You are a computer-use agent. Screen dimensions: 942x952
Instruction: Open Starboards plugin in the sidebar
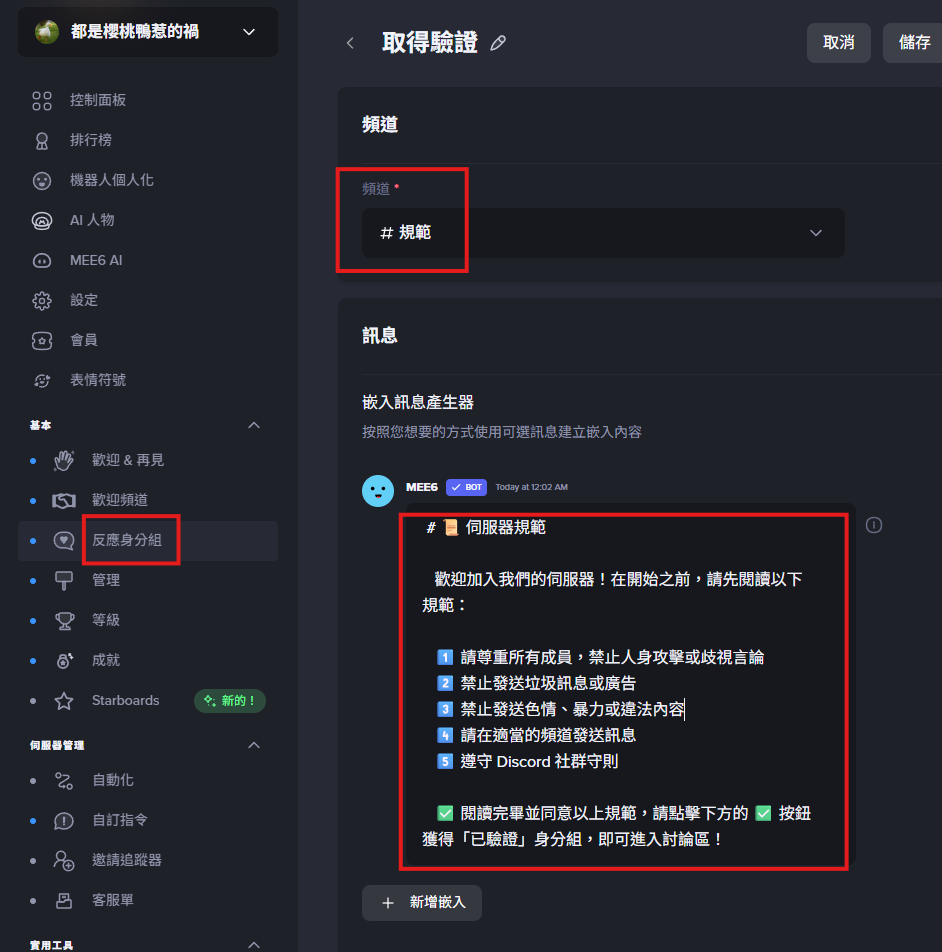point(125,700)
